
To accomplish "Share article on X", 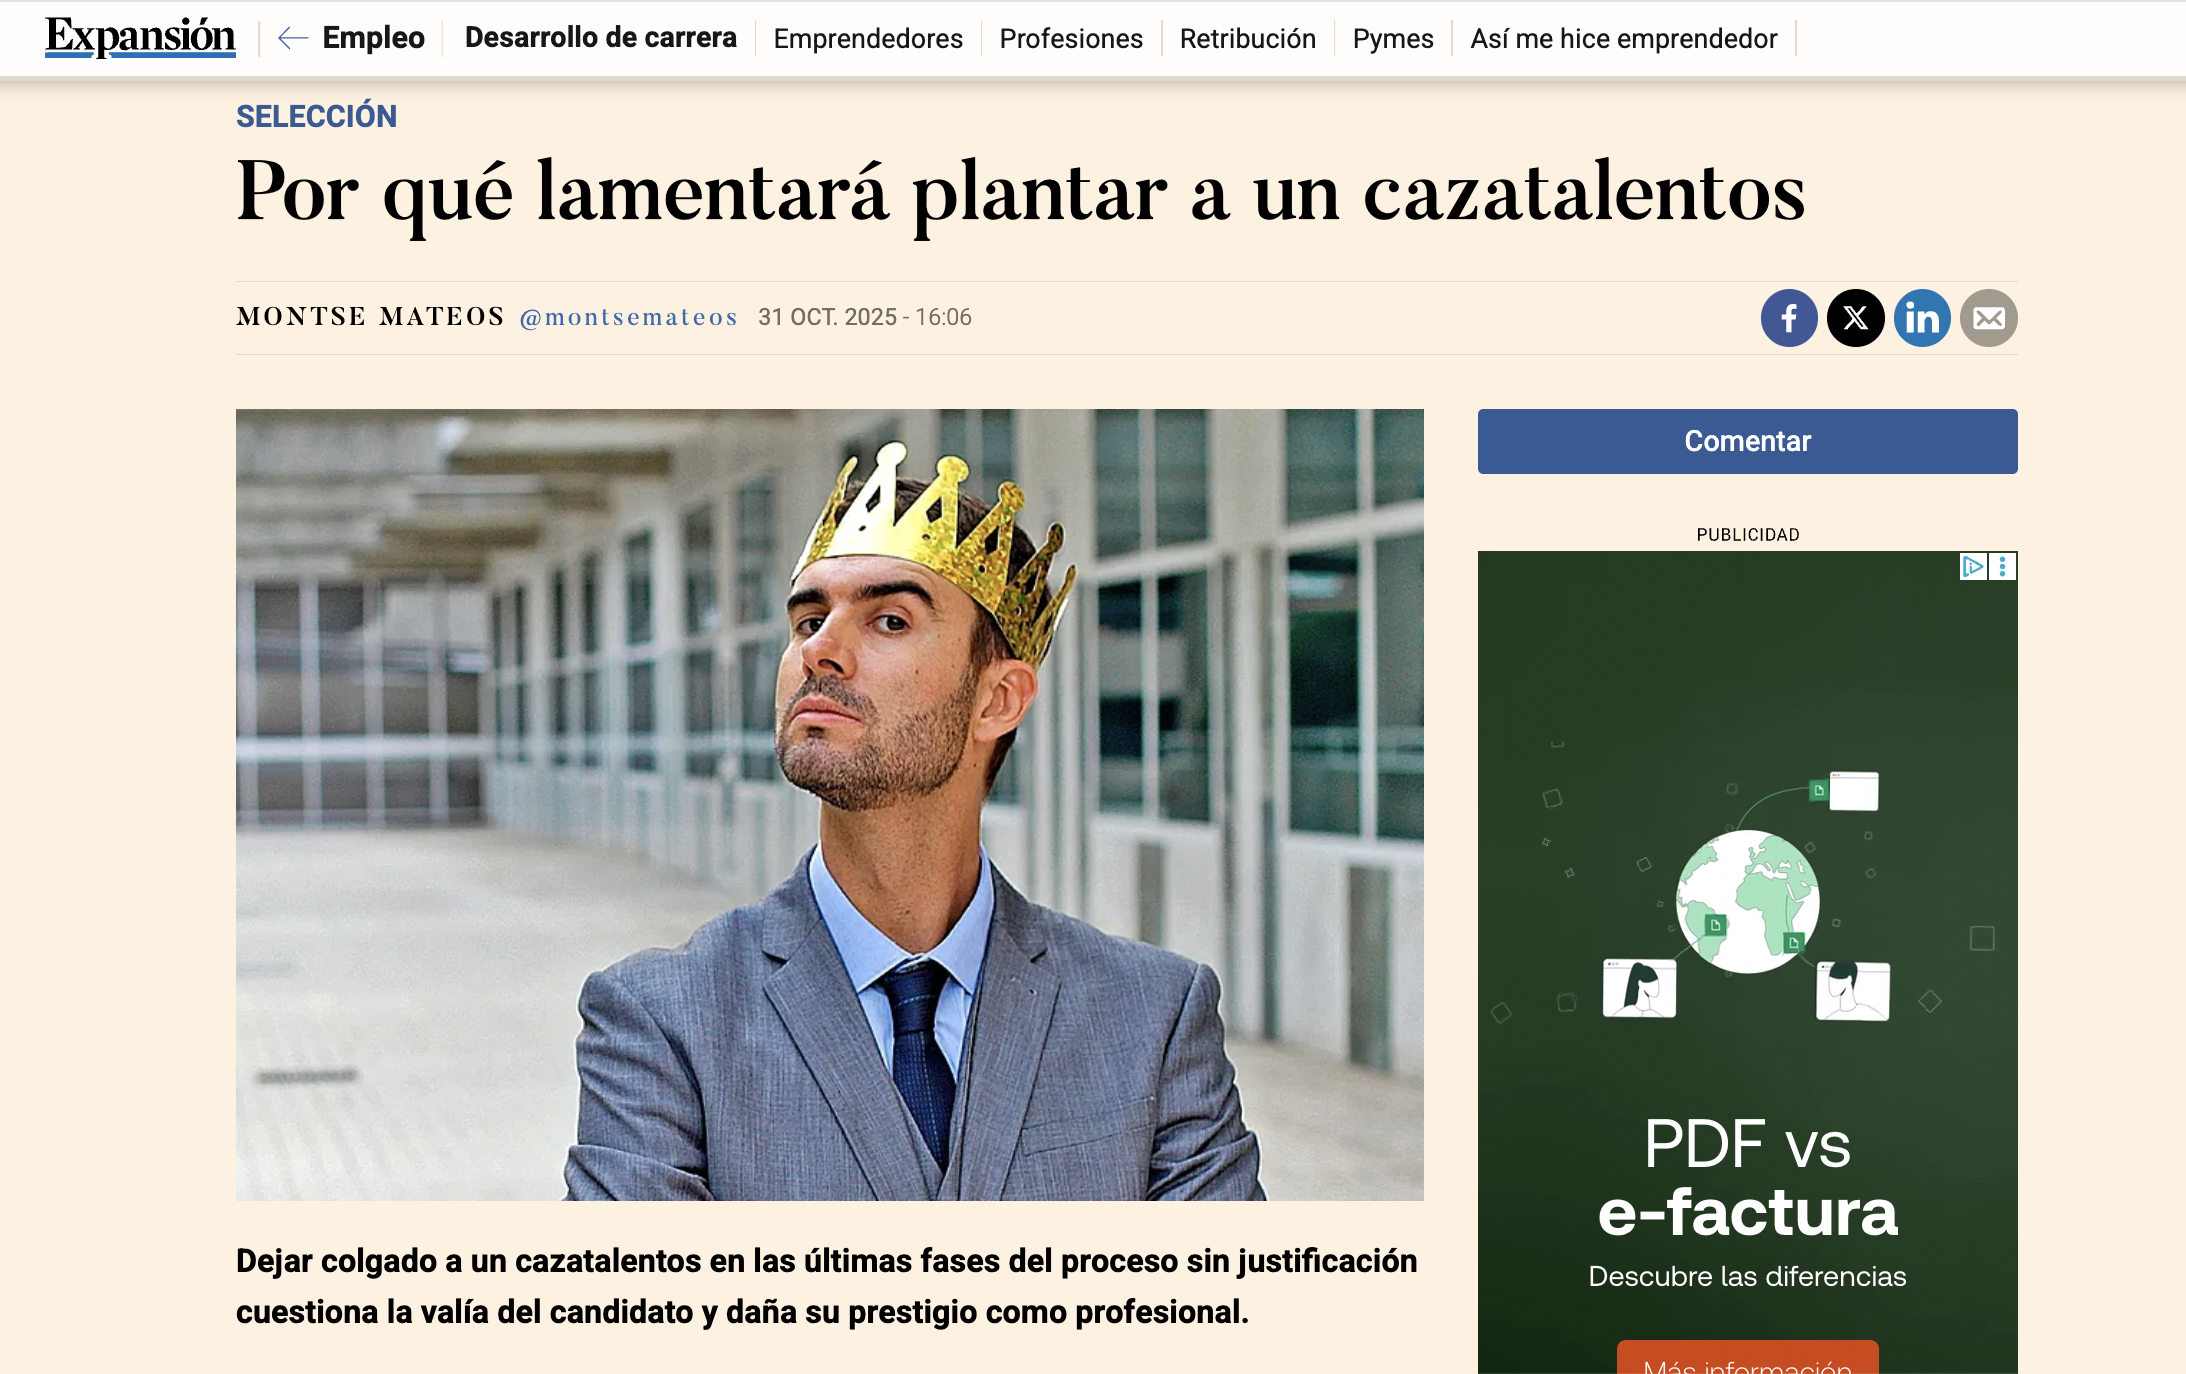I will click(1856, 318).
